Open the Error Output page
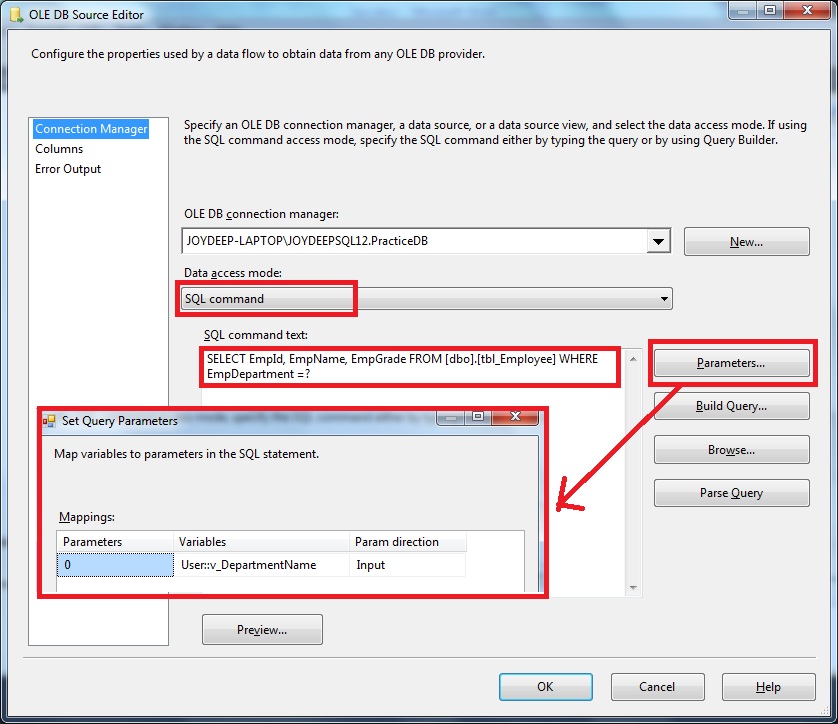This screenshot has width=838, height=724. (67, 168)
